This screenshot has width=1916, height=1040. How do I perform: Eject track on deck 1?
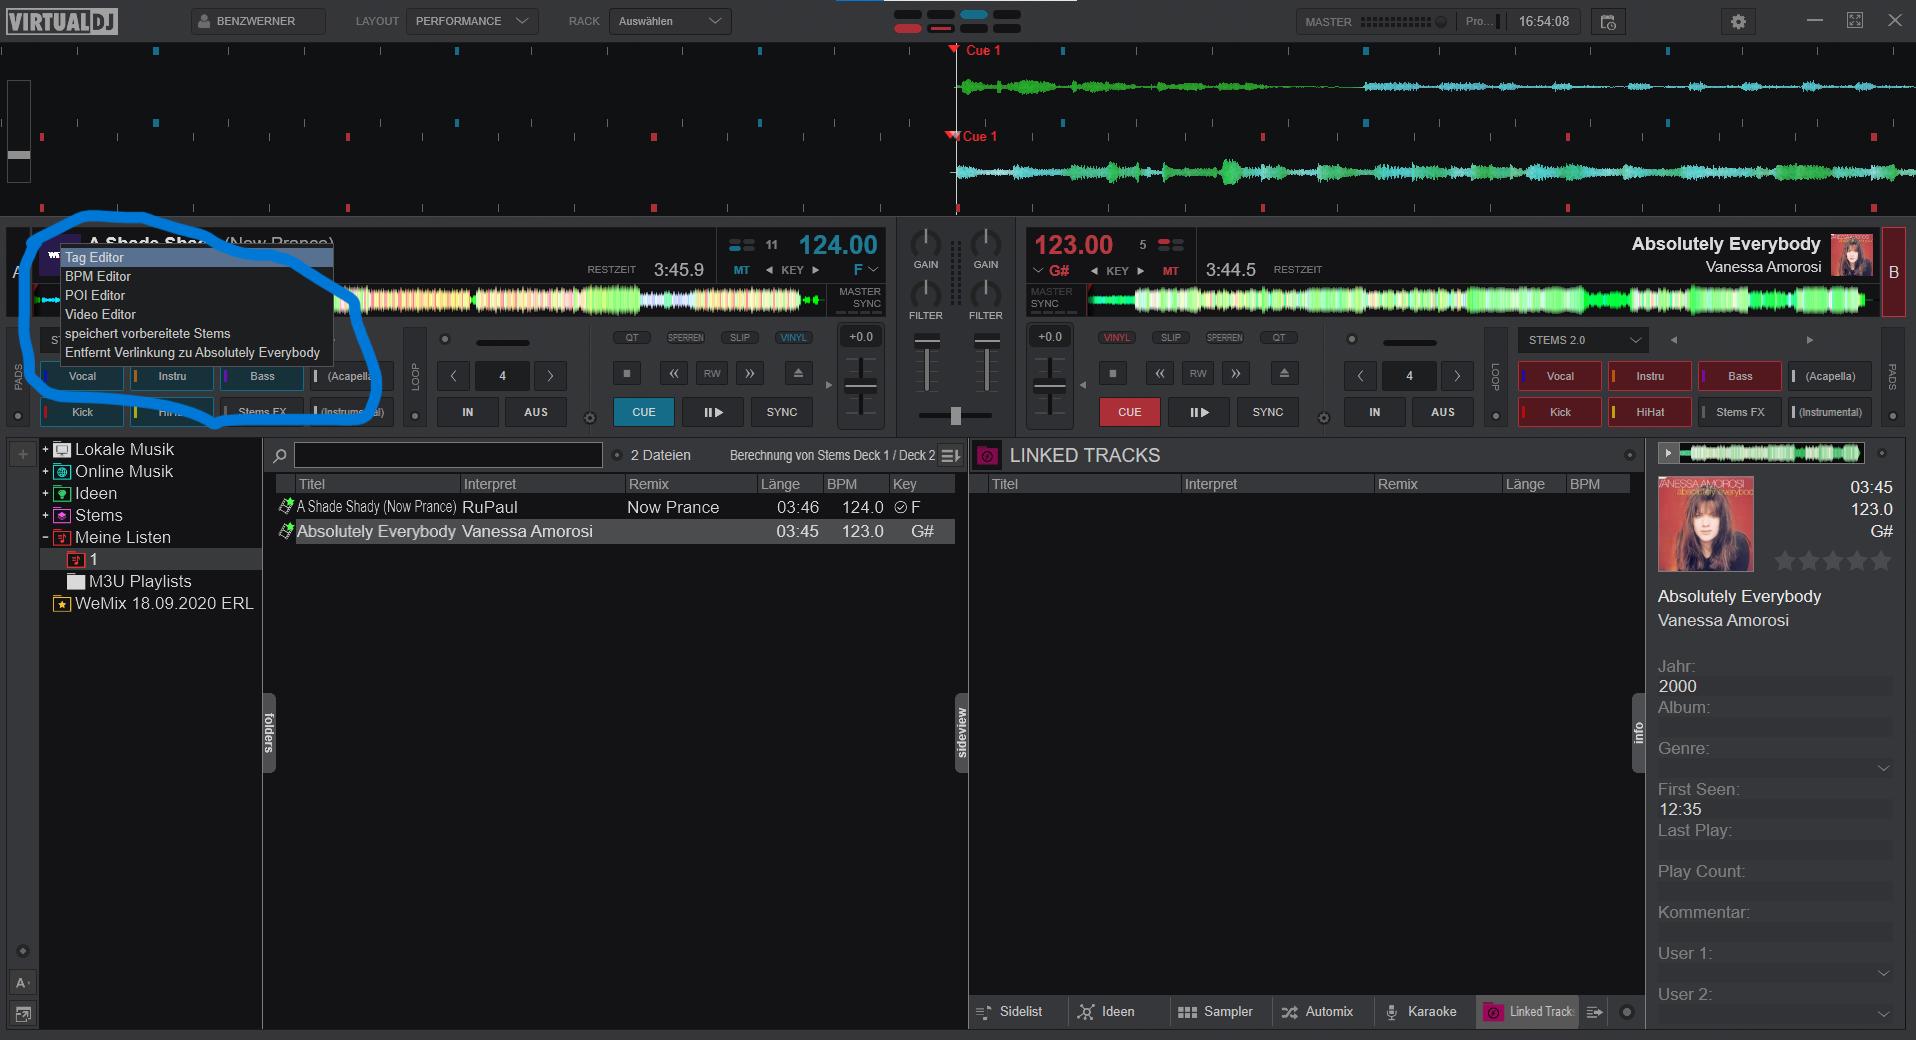tap(798, 374)
